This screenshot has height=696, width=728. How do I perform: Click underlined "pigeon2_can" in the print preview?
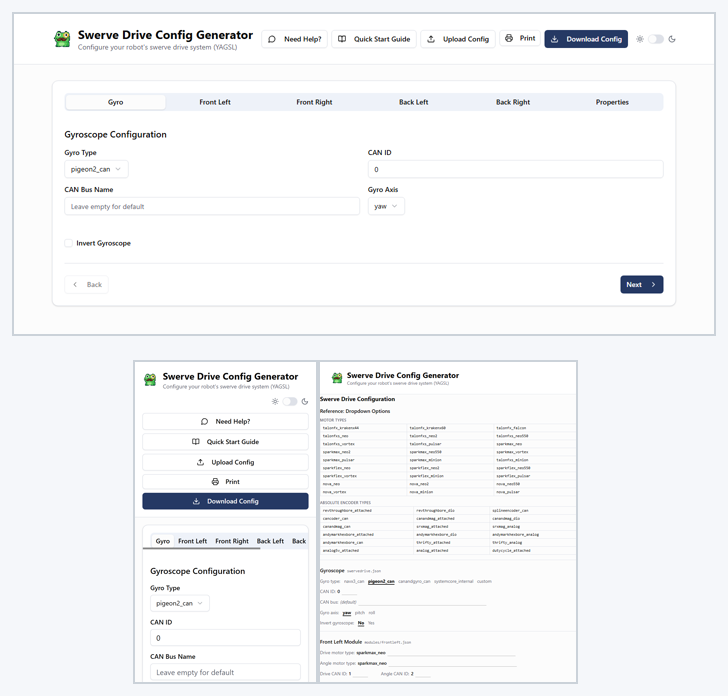[x=381, y=581]
